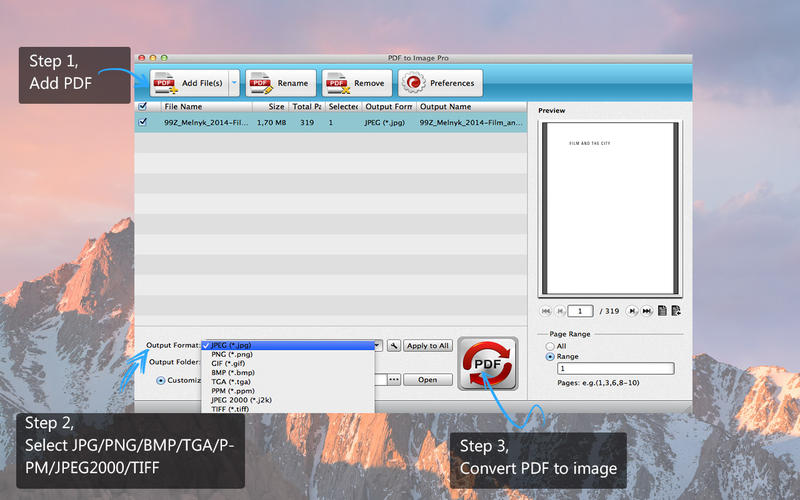
Task: Click the Add File(s) toolbar button
Action: (x=189, y=83)
